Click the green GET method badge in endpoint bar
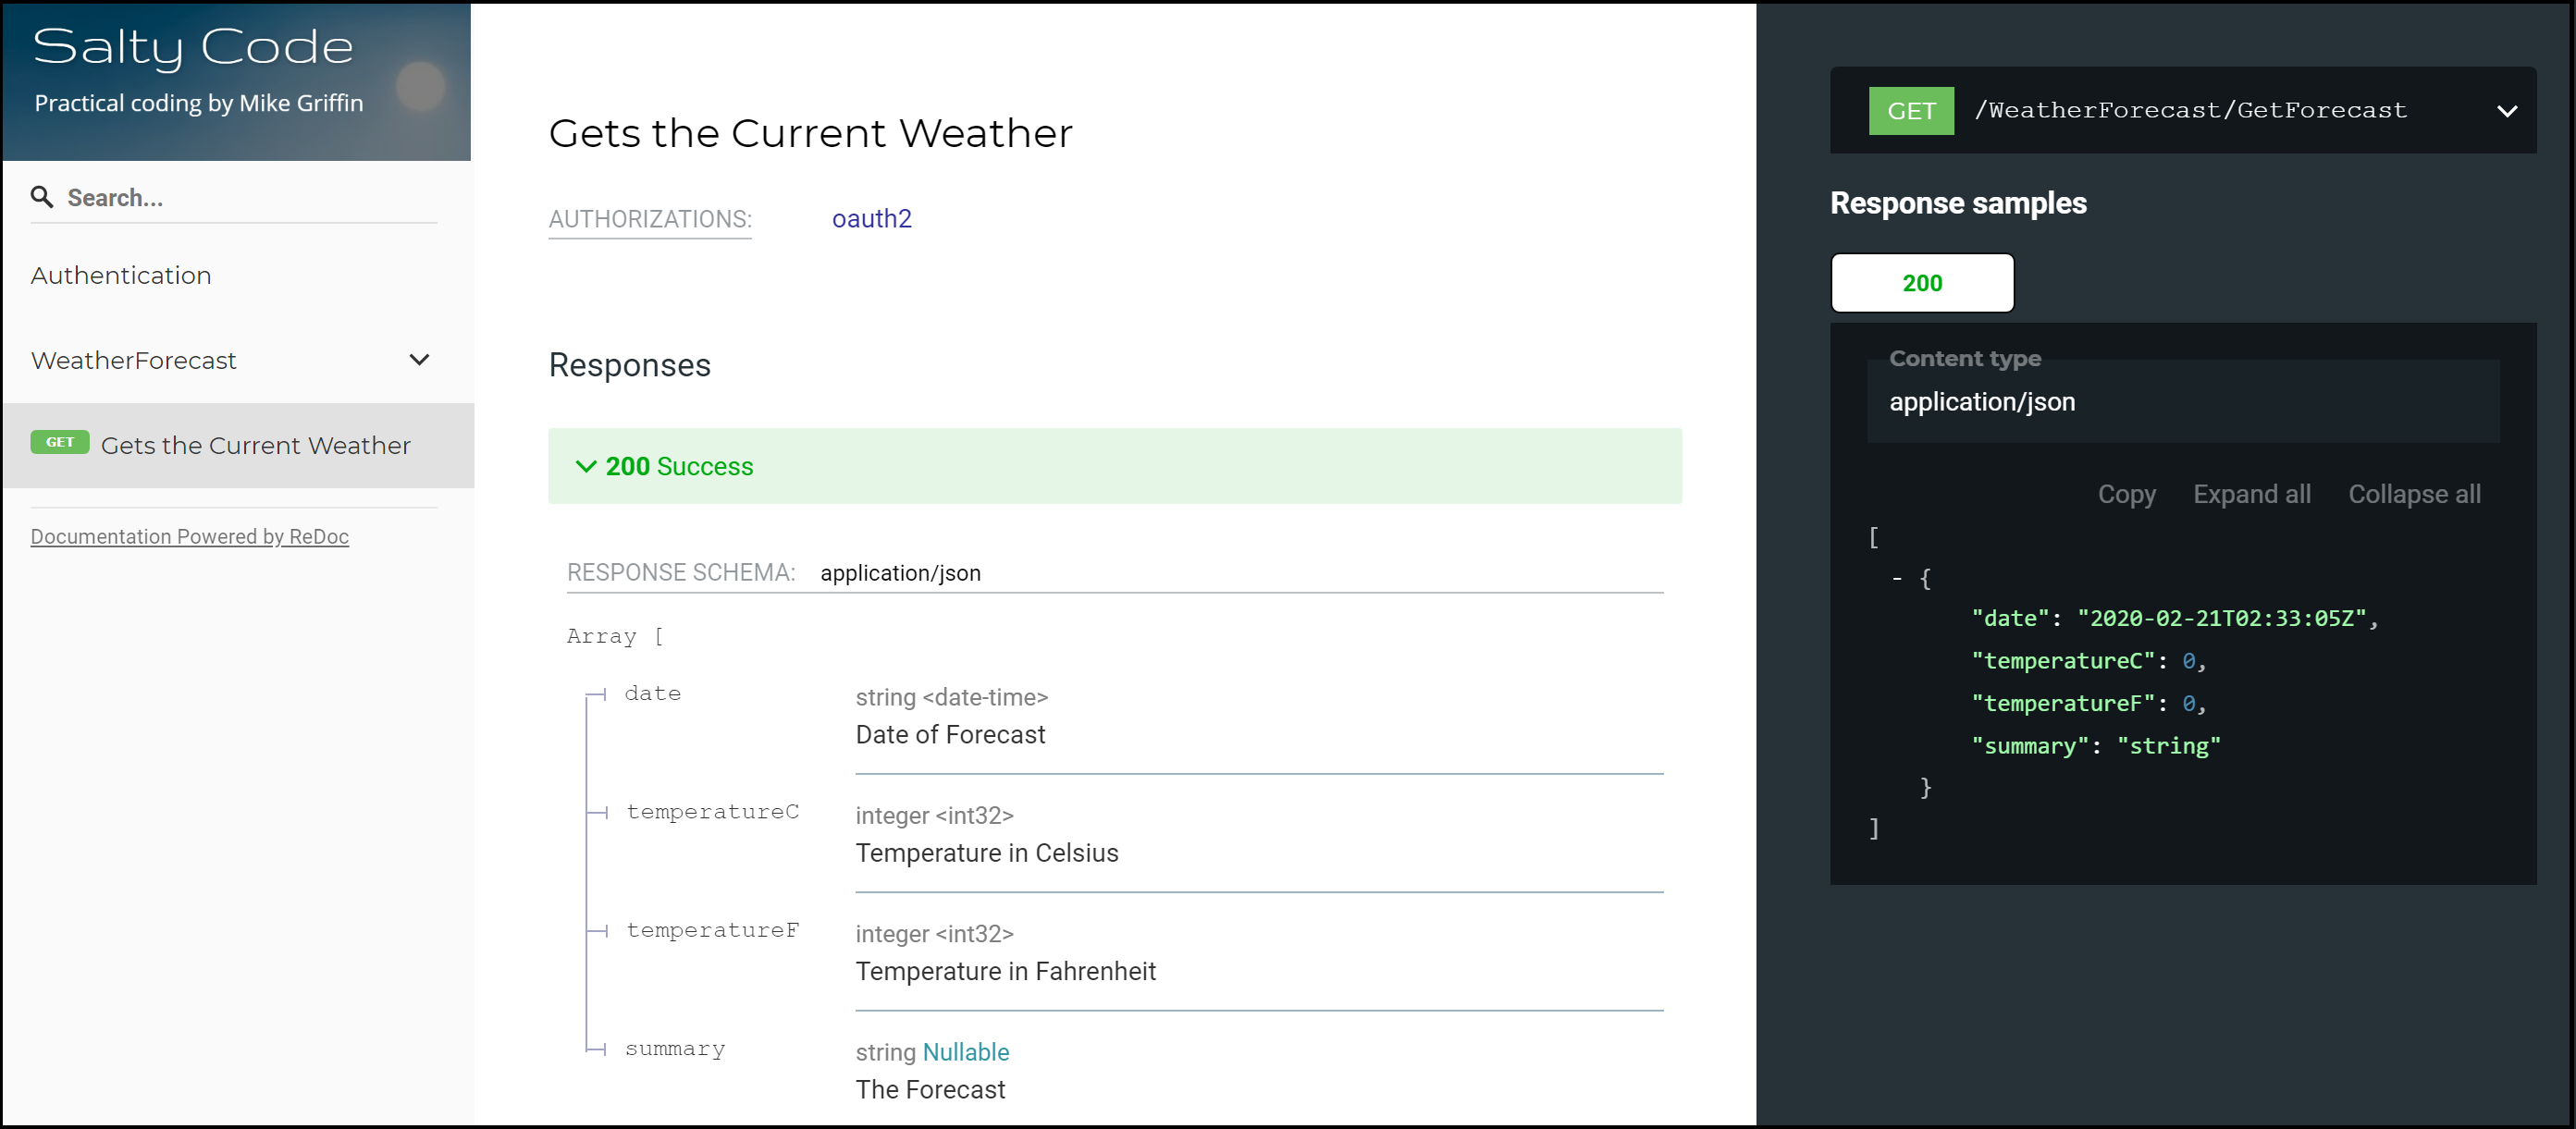This screenshot has height=1129, width=2576. [1910, 111]
